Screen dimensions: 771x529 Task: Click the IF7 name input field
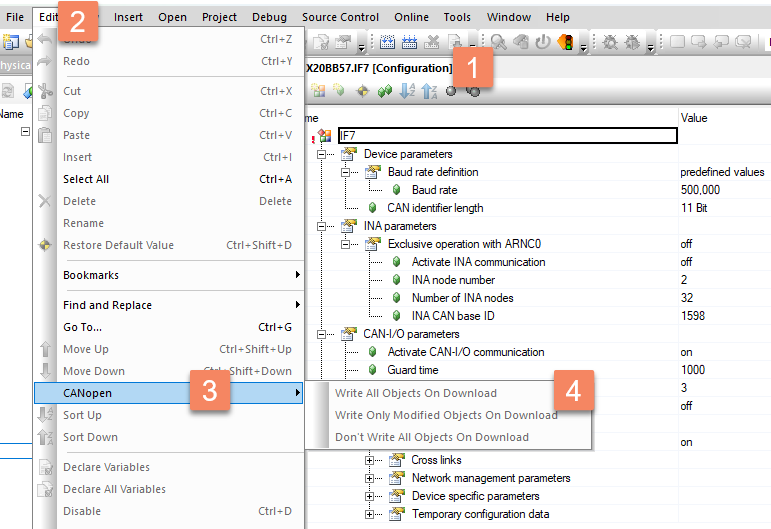pyautogui.click(x=507, y=136)
